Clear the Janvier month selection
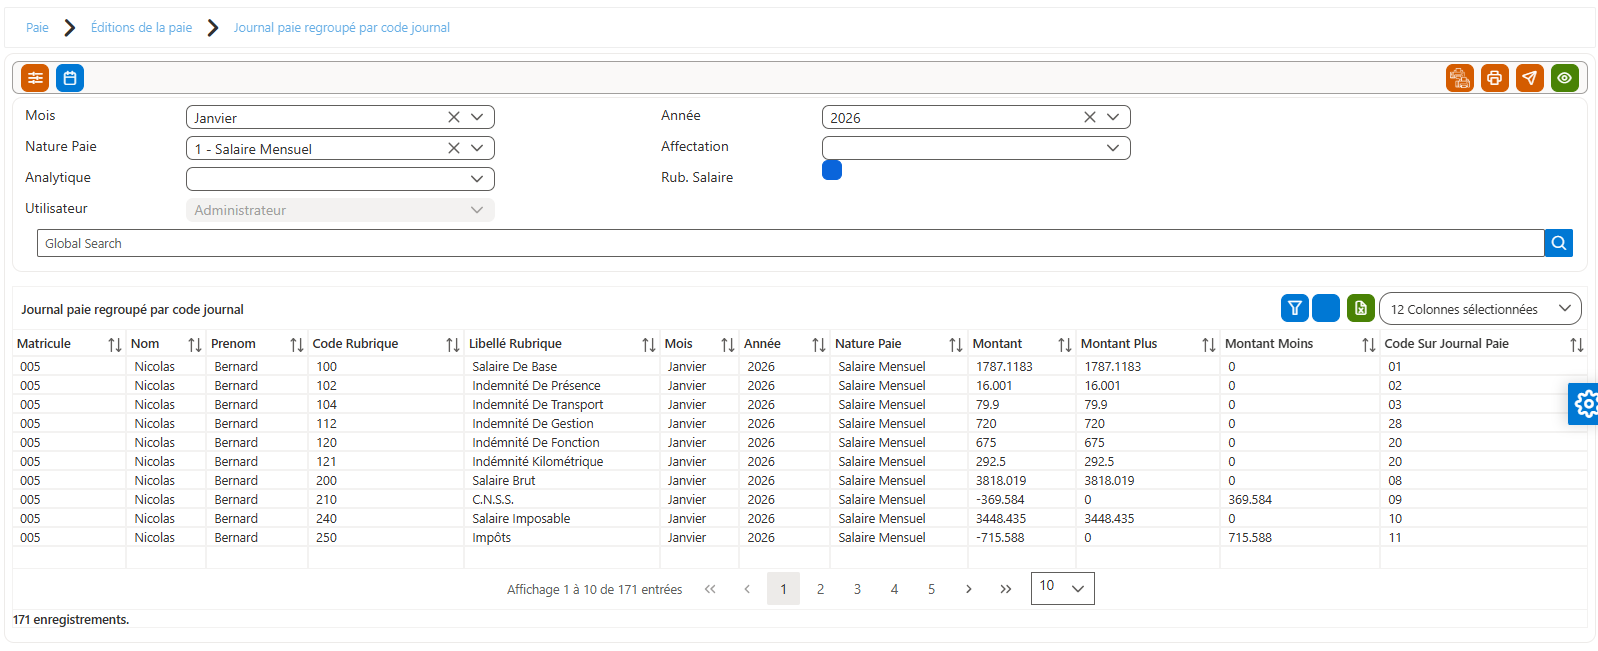Viewport: 1598px width, 651px height. click(454, 117)
